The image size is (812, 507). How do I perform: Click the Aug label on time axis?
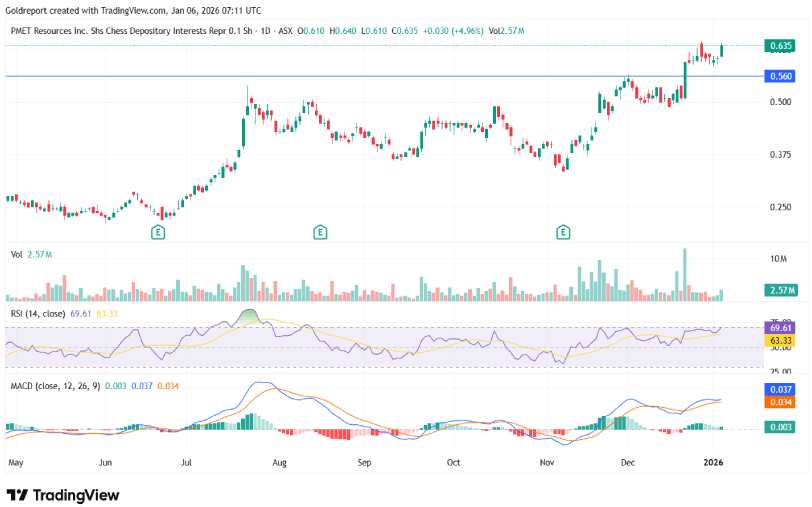[x=280, y=464]
